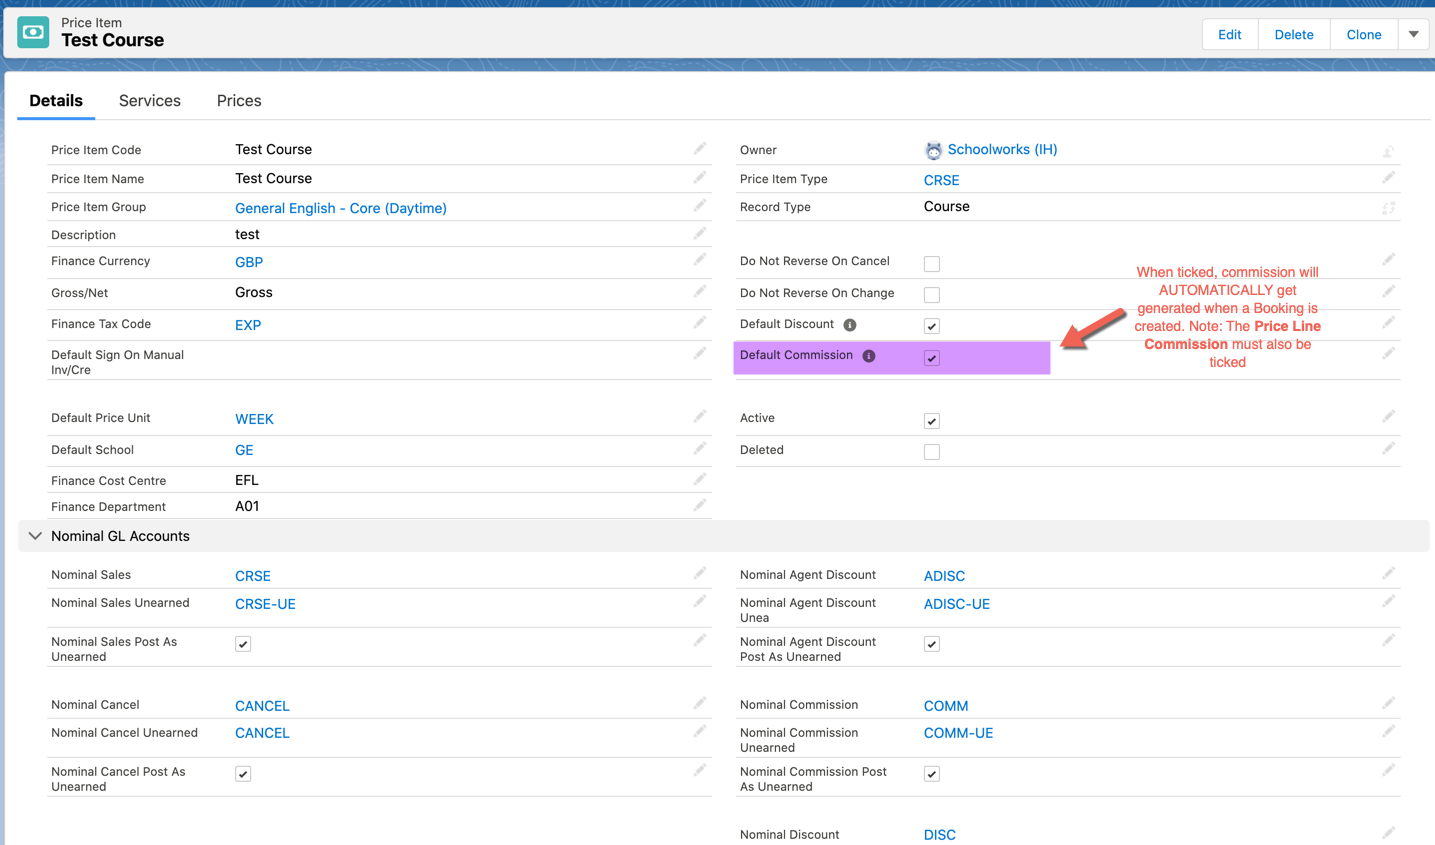Click the change owner icon
The image size is (1435, 845).
1388,151
